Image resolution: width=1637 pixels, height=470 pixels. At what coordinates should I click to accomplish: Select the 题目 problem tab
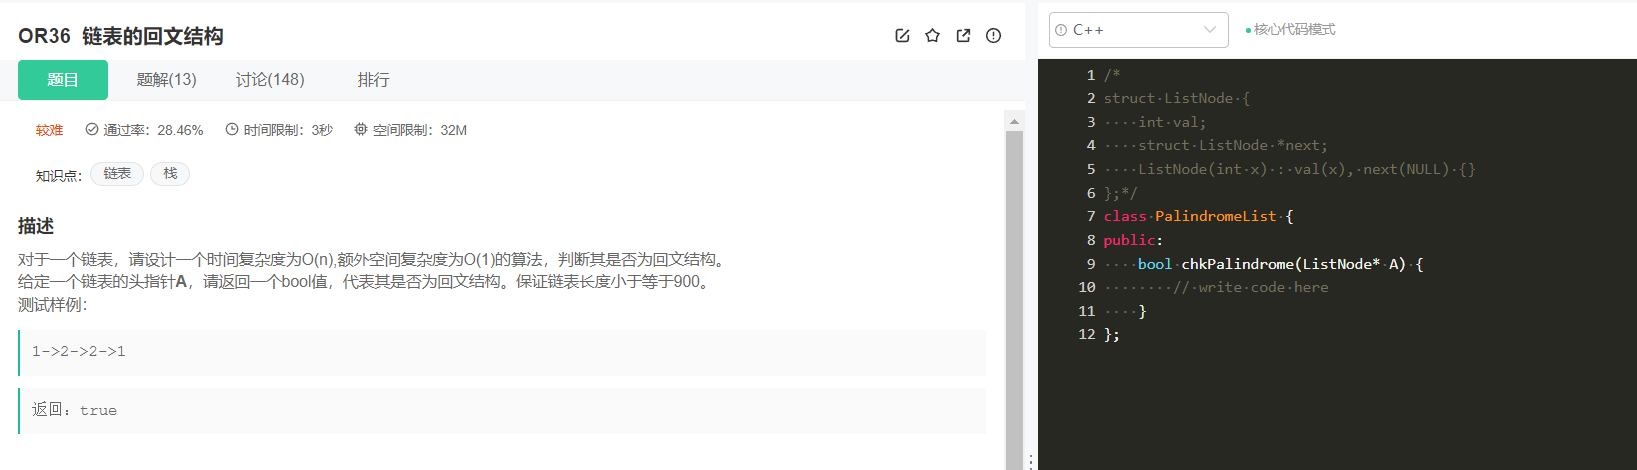[x=63, y=80]
